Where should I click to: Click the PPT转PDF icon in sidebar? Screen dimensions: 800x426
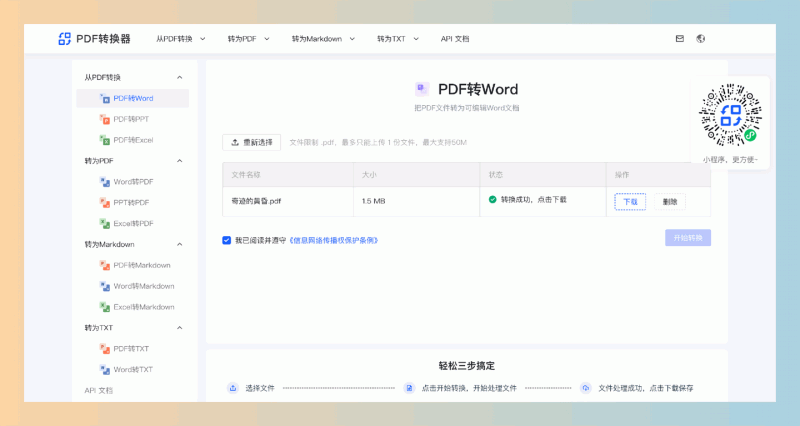tap(105, 203)
